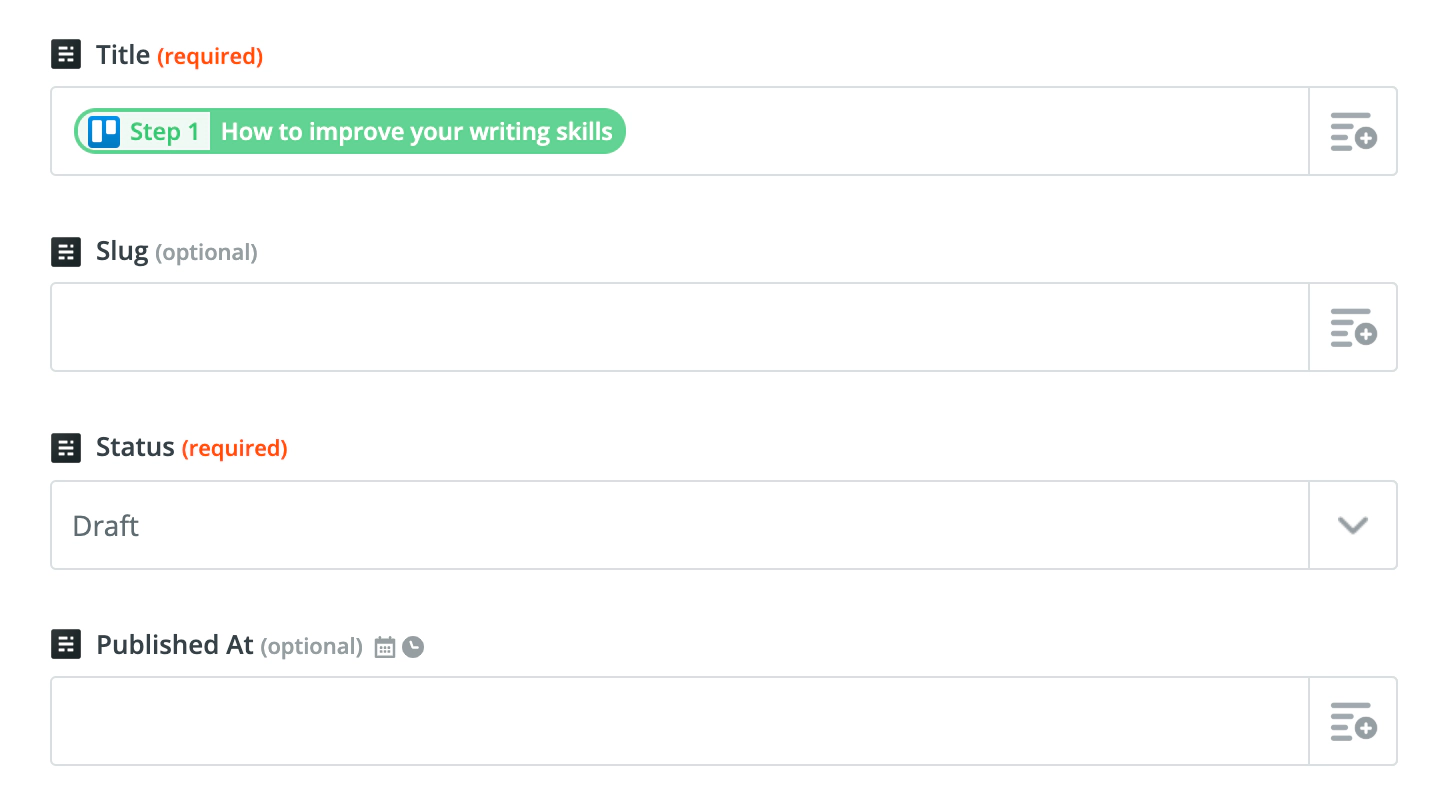Click empty area of Title input after the pill

[960, 132]
